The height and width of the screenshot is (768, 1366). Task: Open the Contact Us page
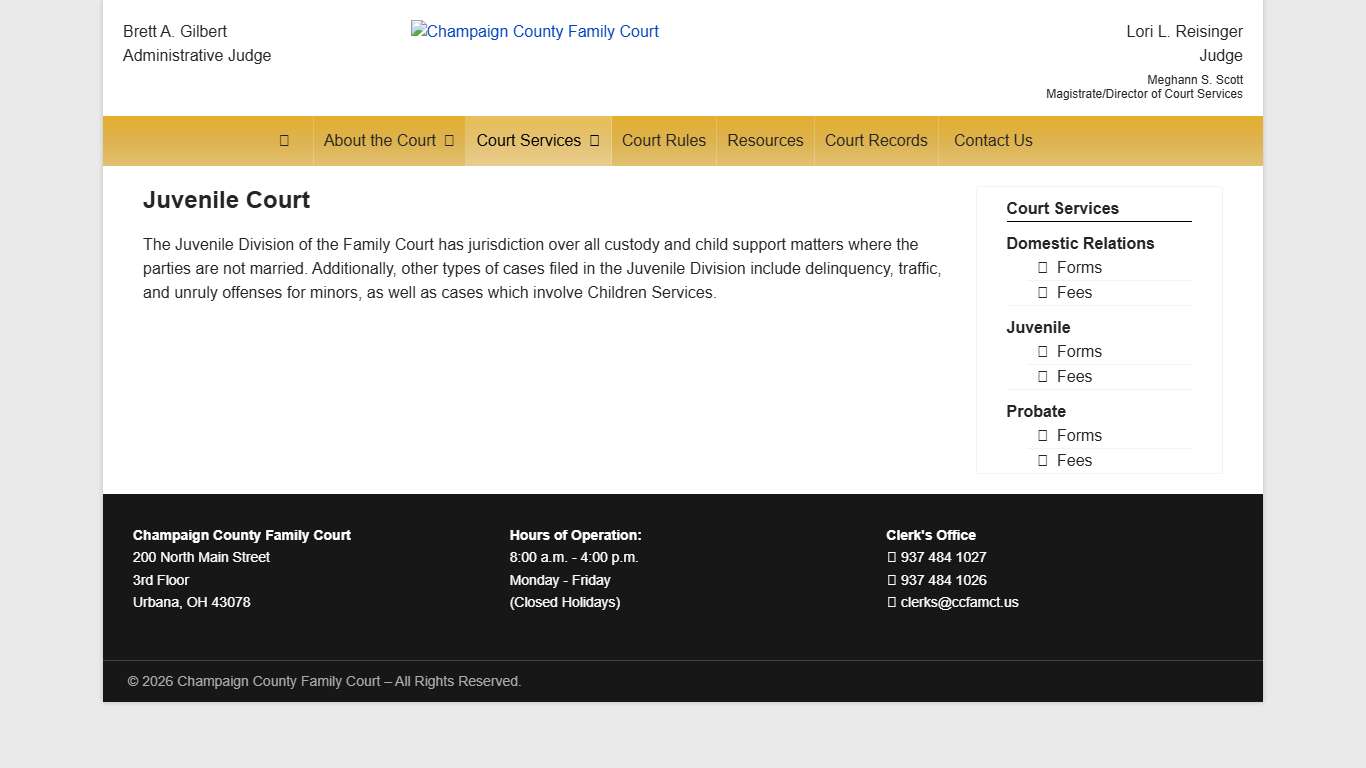click(992, 141)
